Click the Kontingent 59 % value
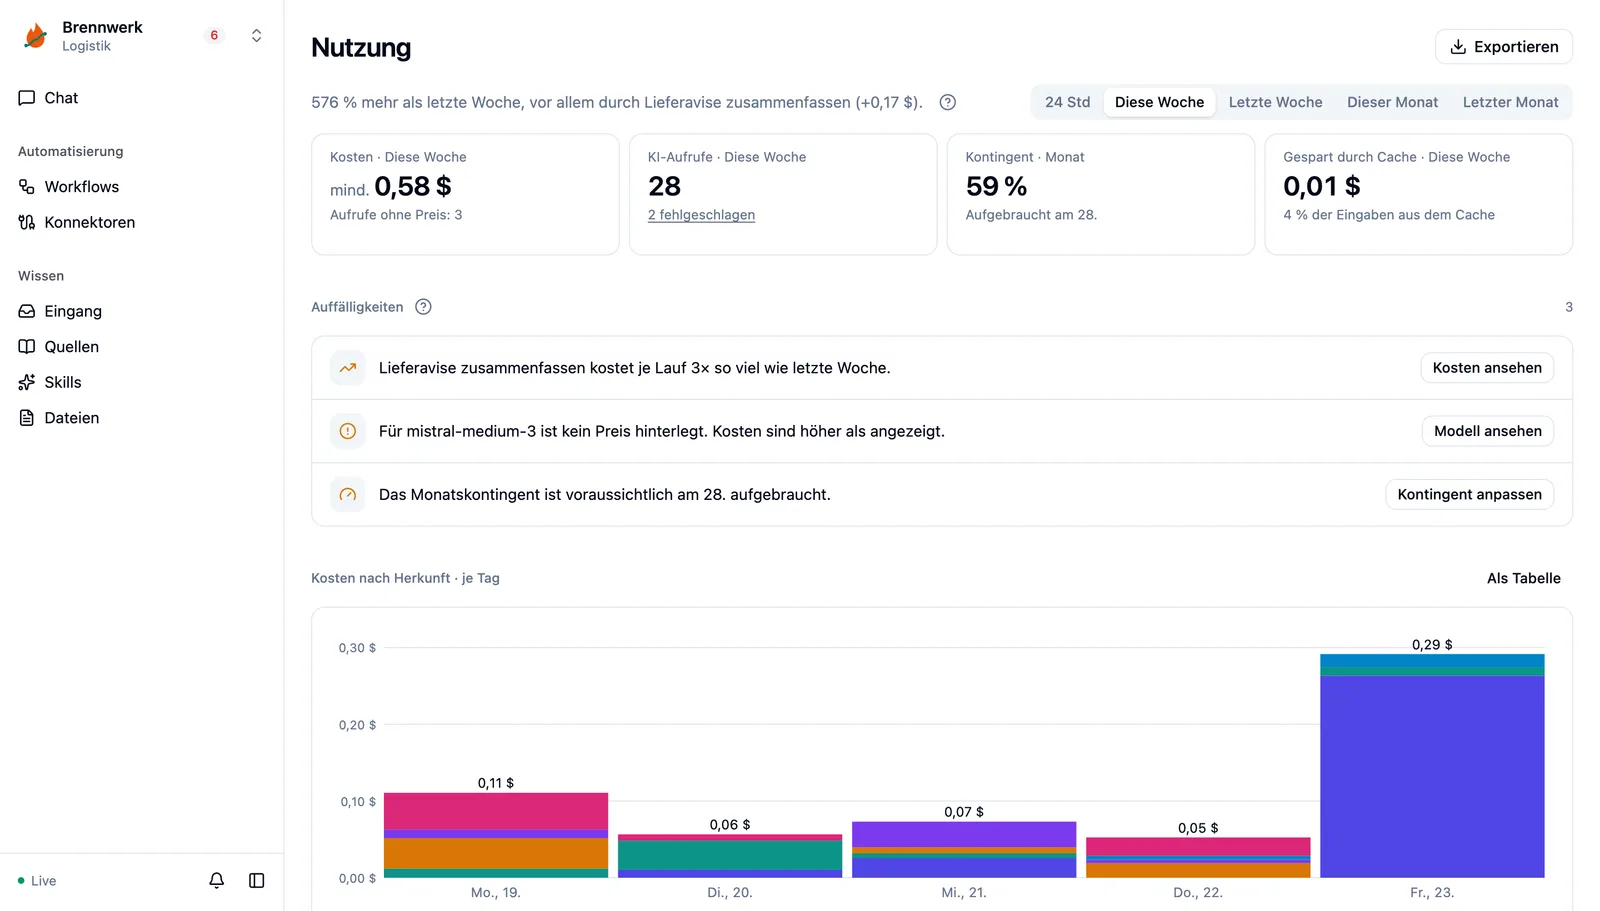This screenshot has width=1600, height=911. click(996, 186)
